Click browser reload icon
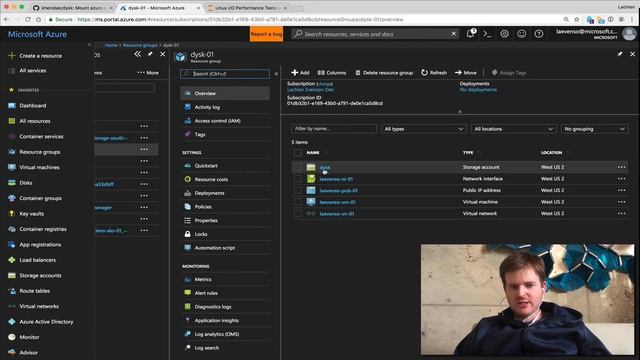The height and width of the screenshot is (360, 640). coord(27,19)
